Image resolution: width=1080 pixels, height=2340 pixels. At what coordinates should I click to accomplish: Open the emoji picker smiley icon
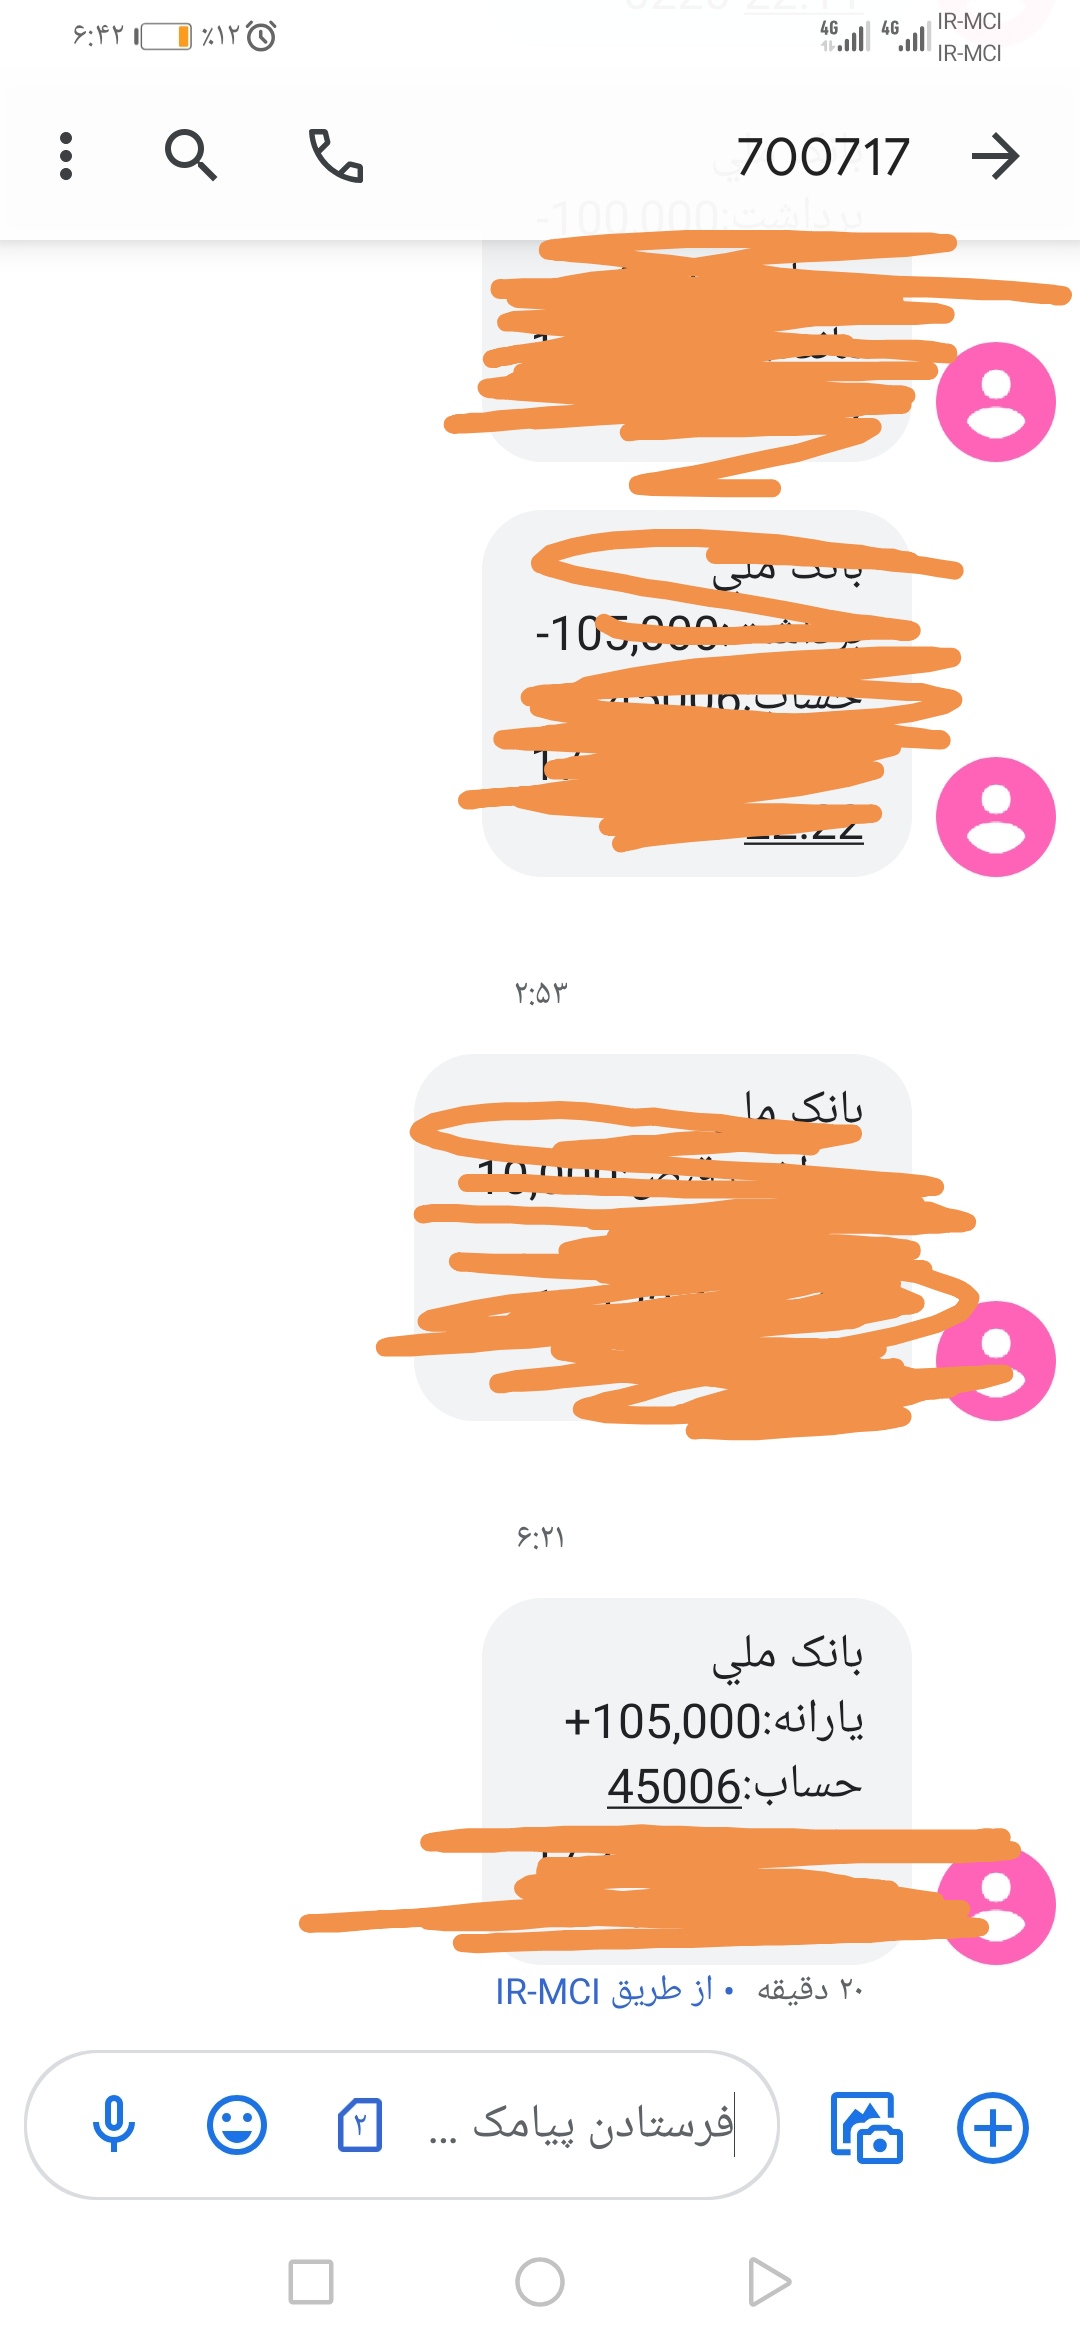coord(237,2125)
